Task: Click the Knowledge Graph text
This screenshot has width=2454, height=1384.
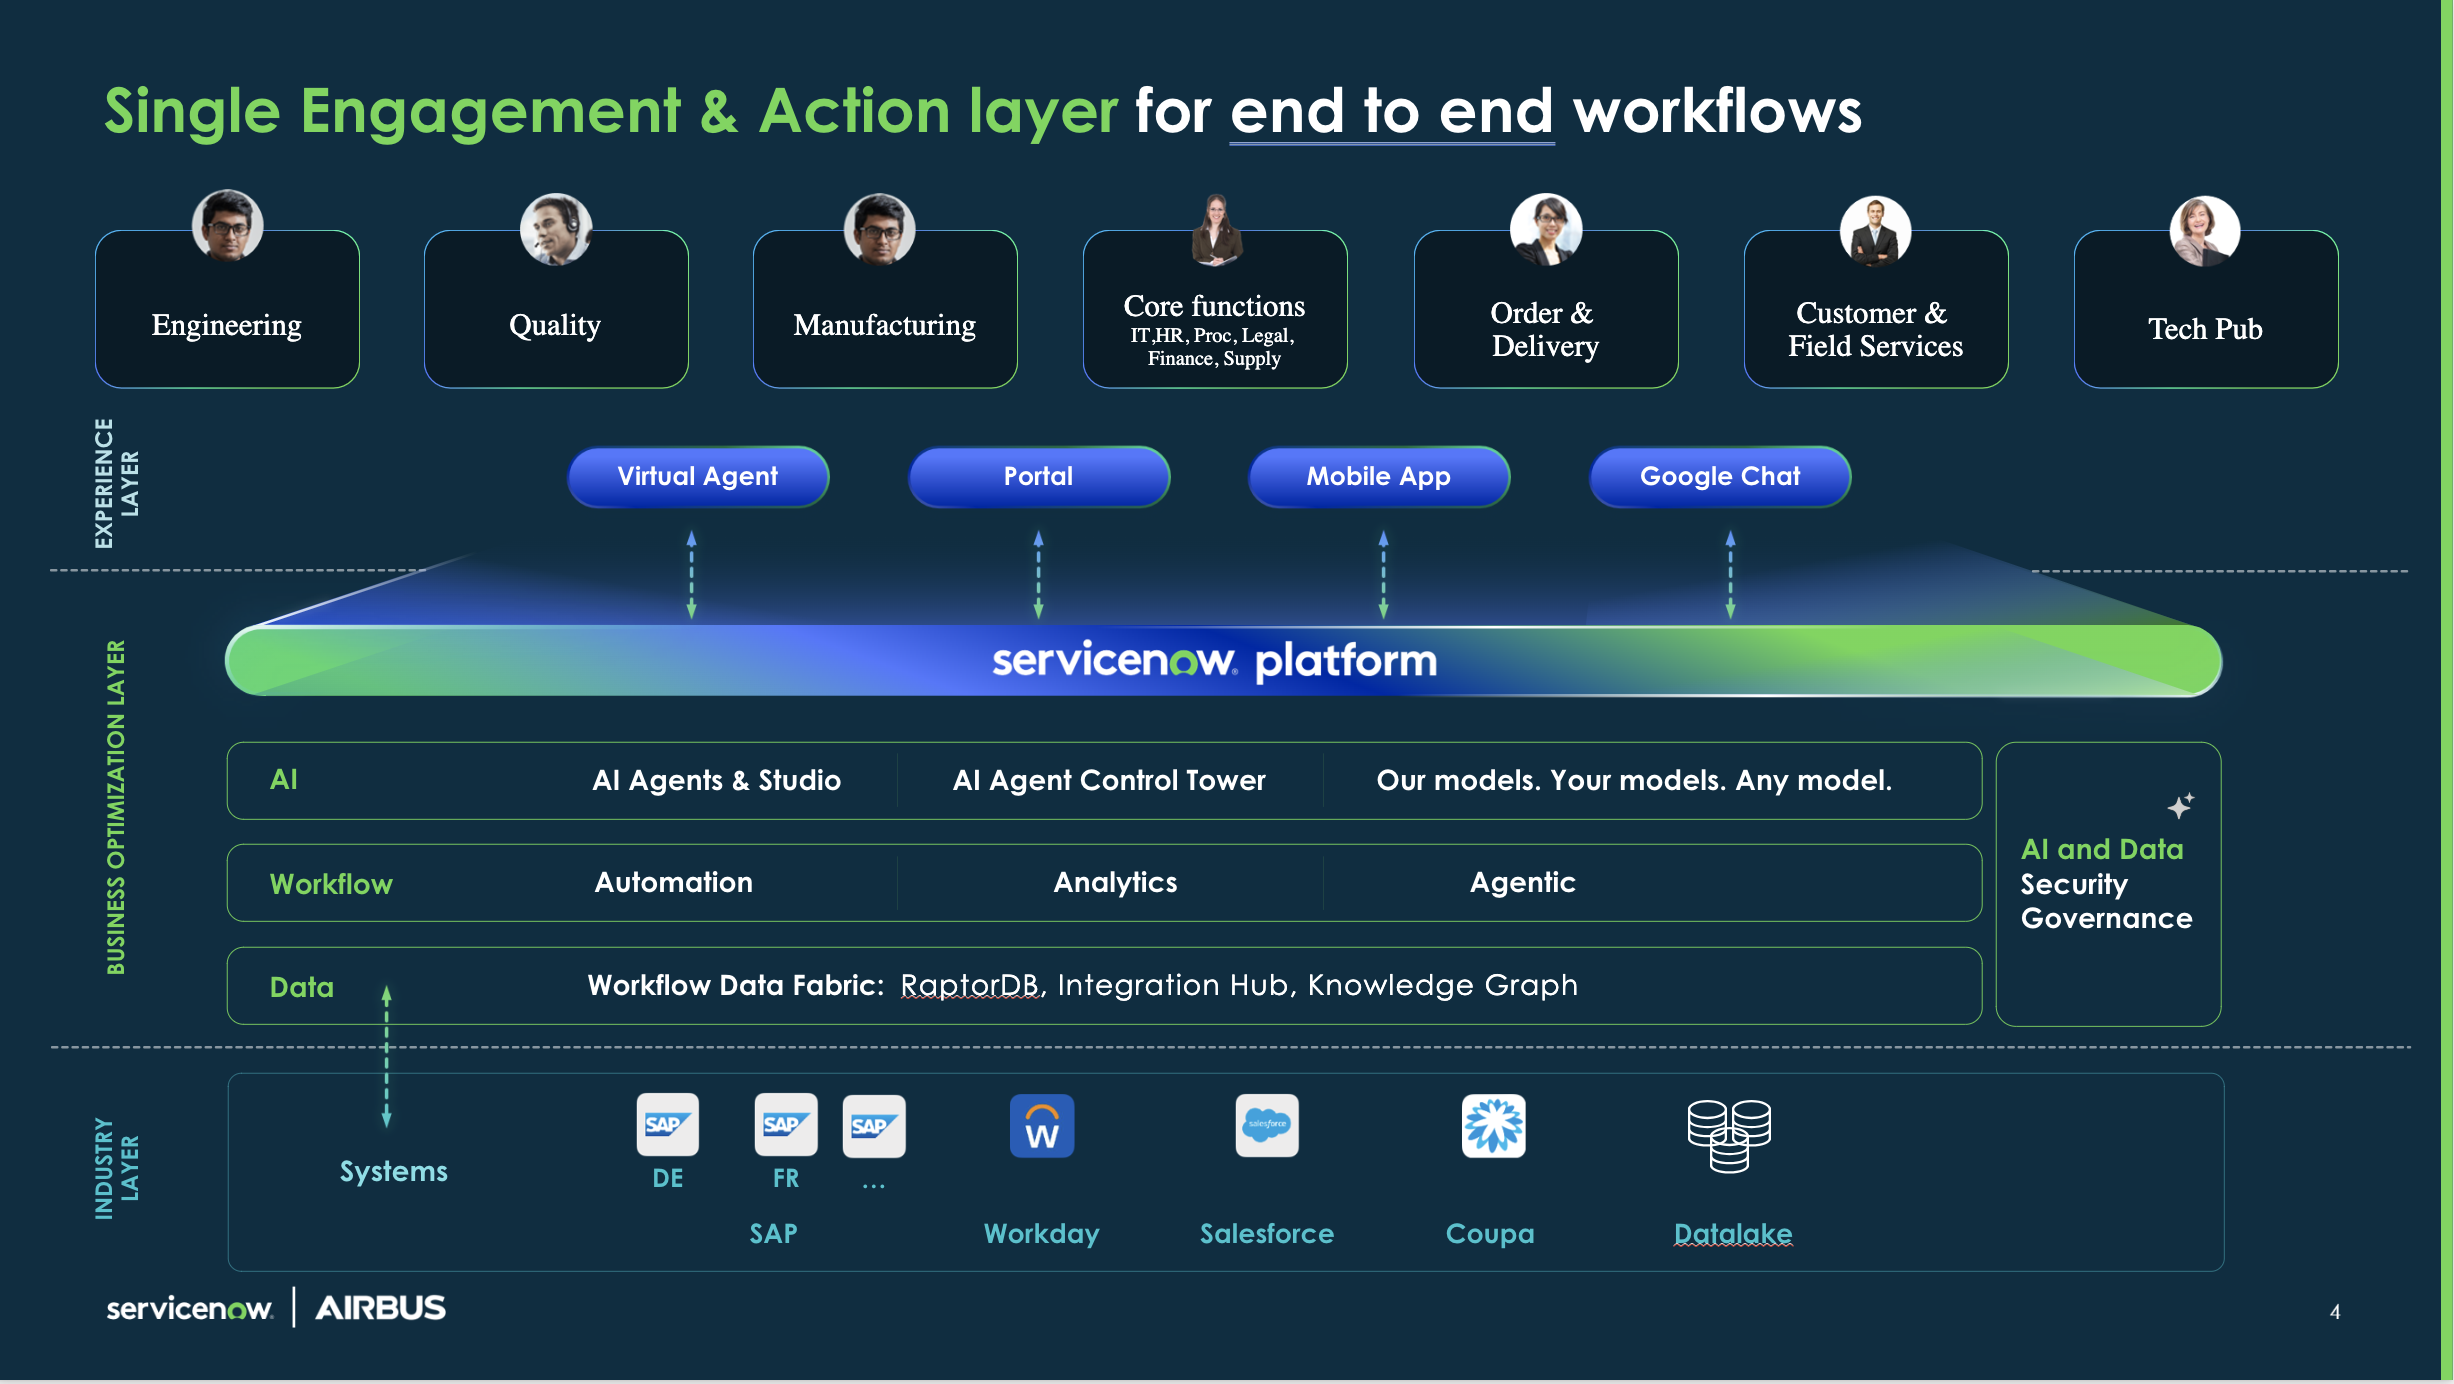Action: (1442, 985)
